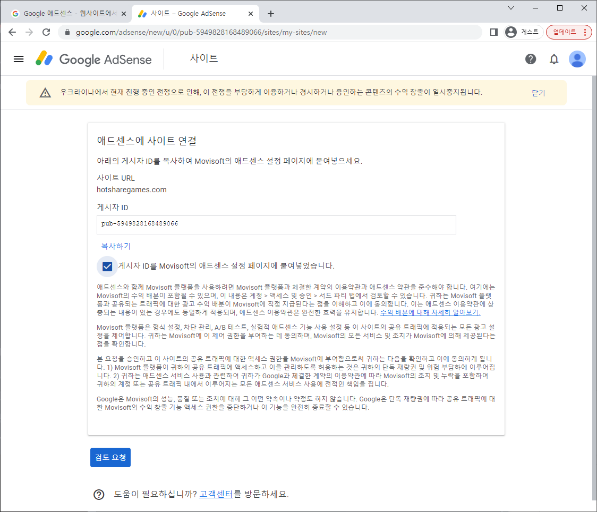597x512 pixels.
Task: Click the Google AdSense logo
Action: [94, 59]
